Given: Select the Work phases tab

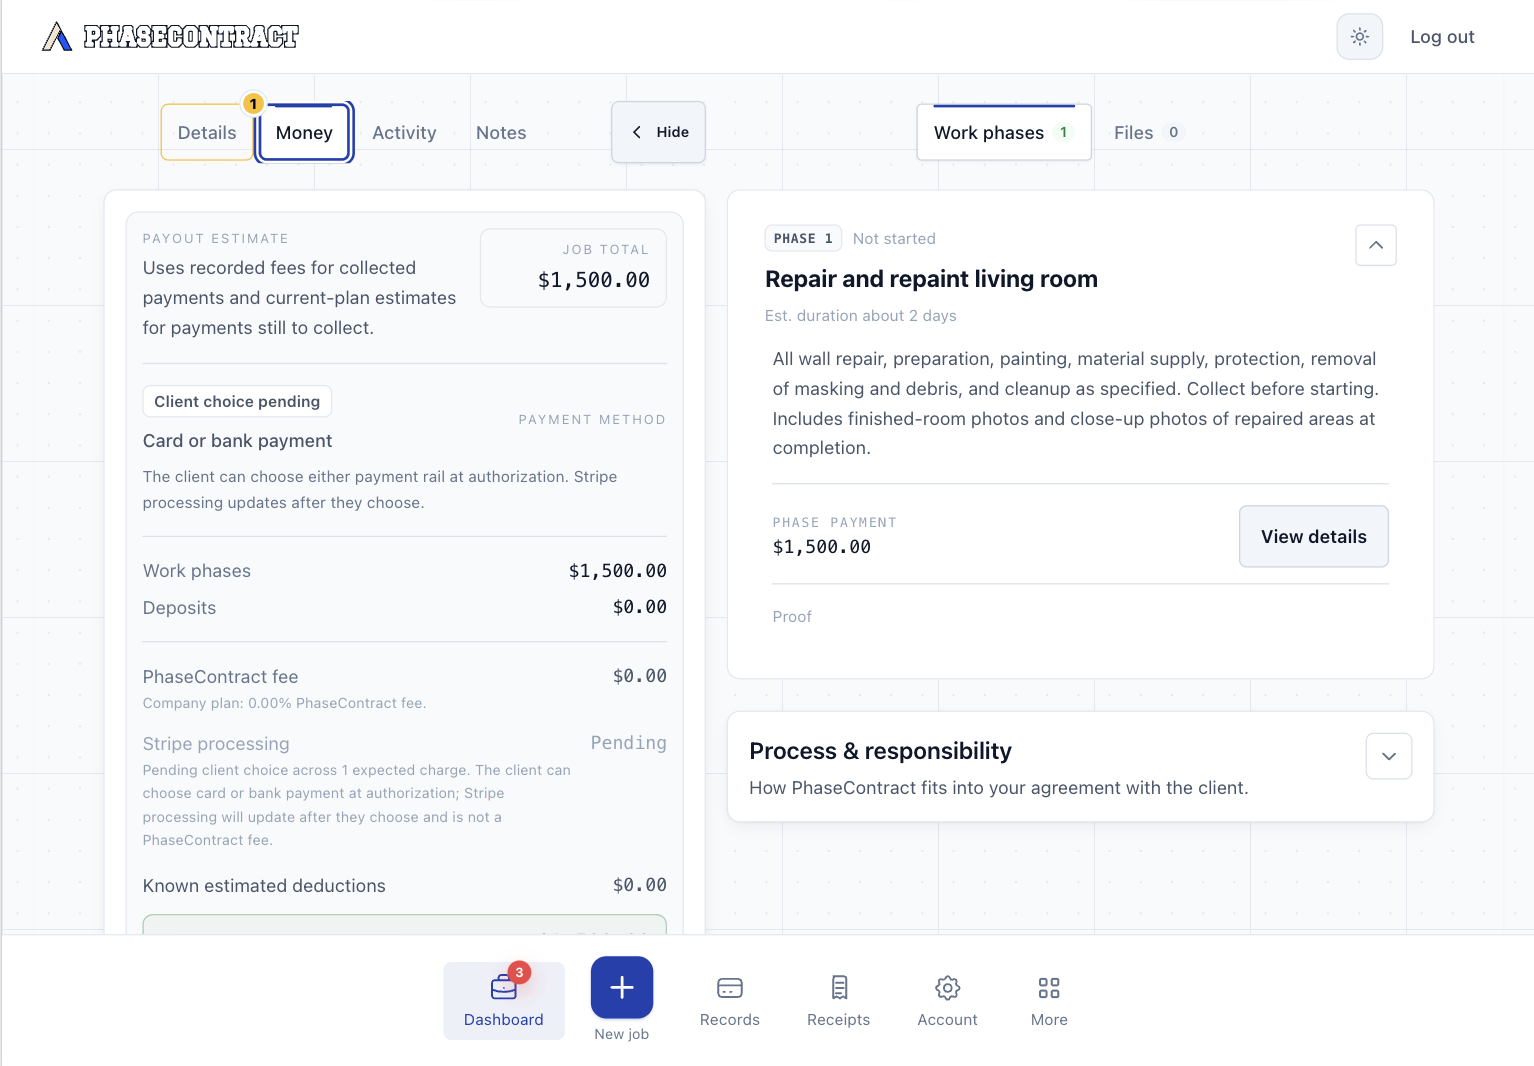Looking at the screenshot, I should 1004,133.
